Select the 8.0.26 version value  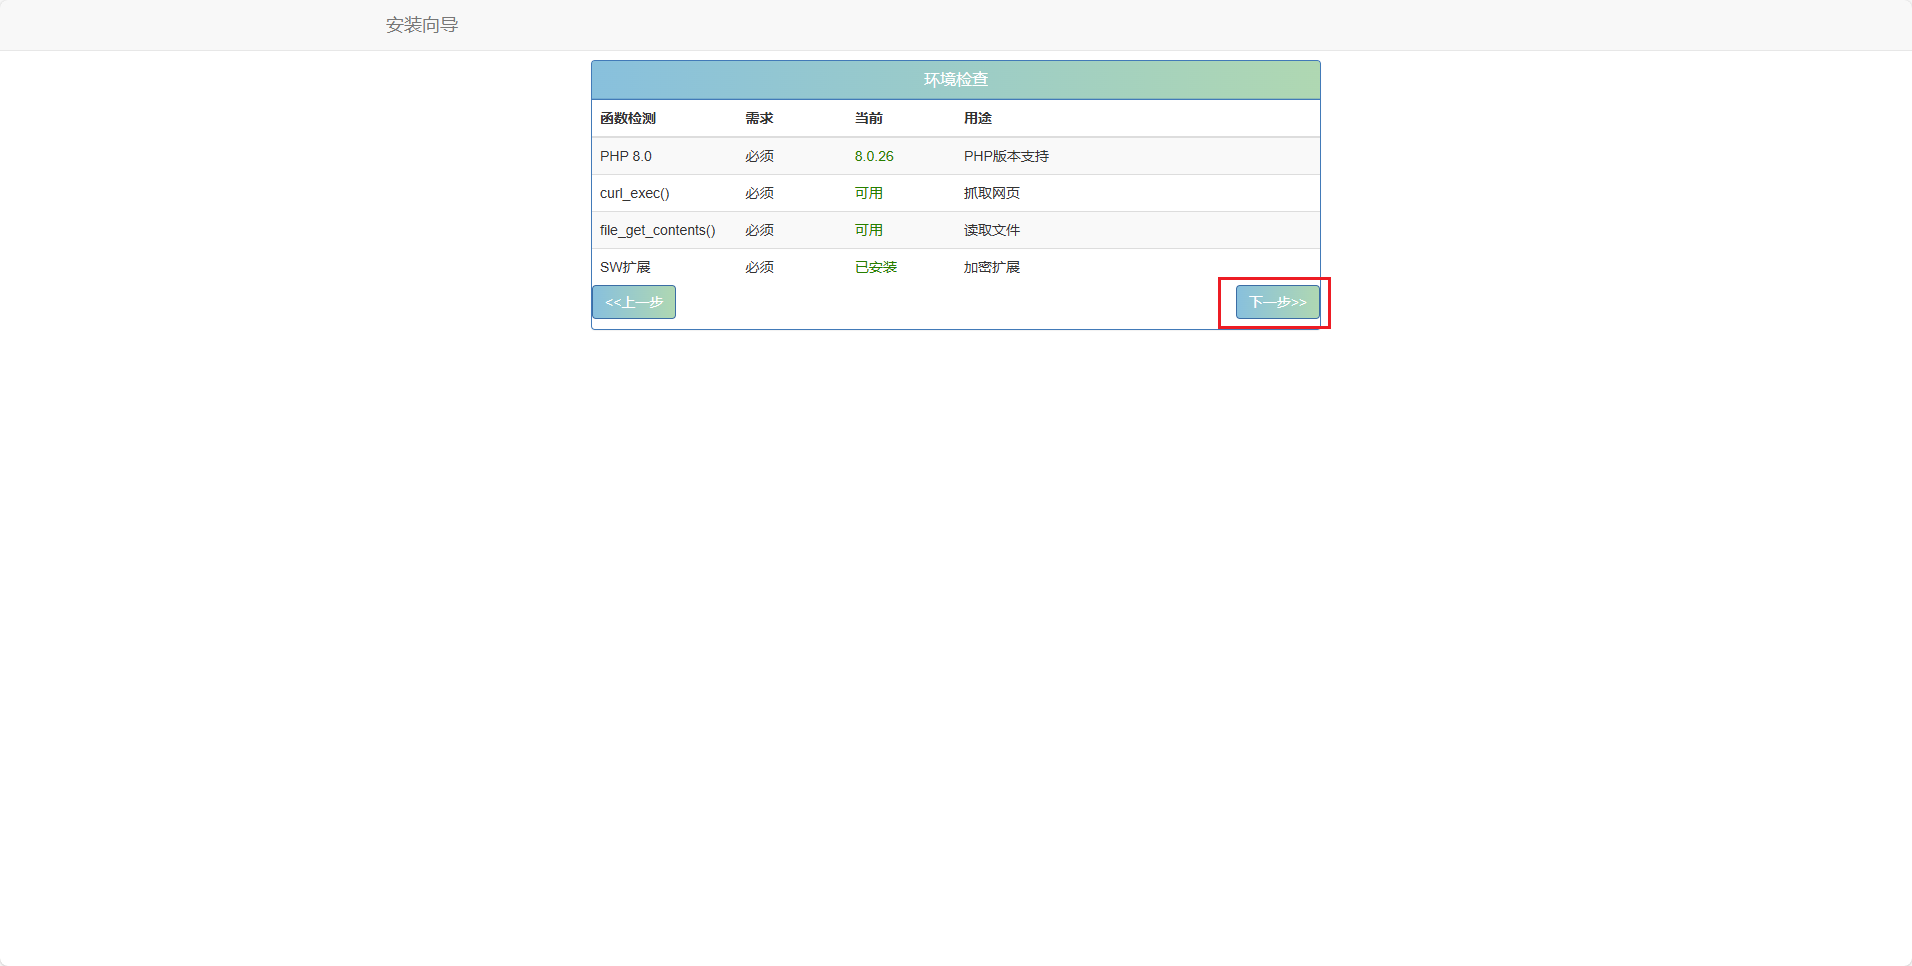click(874, 156)
